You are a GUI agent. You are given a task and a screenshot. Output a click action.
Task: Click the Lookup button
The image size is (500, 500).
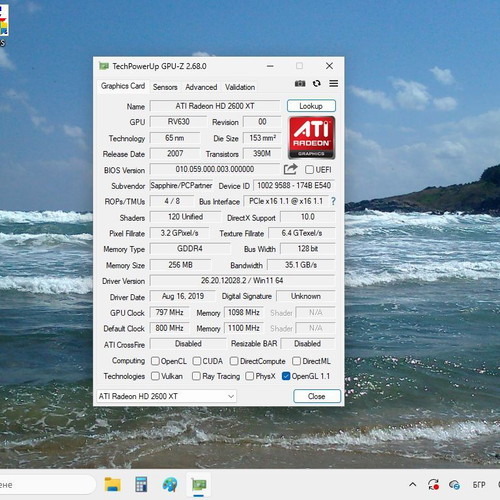click(x=311, y=106)
